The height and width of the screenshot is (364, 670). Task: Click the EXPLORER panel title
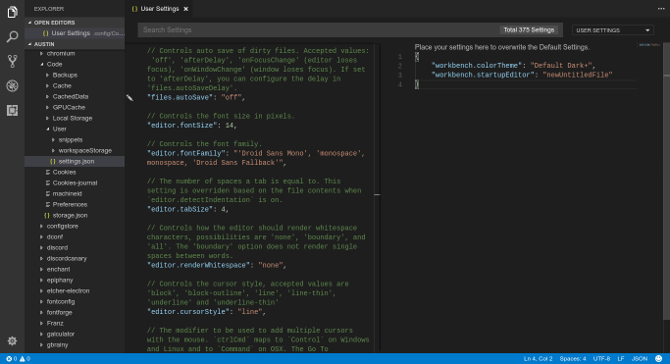coord(49,9)
